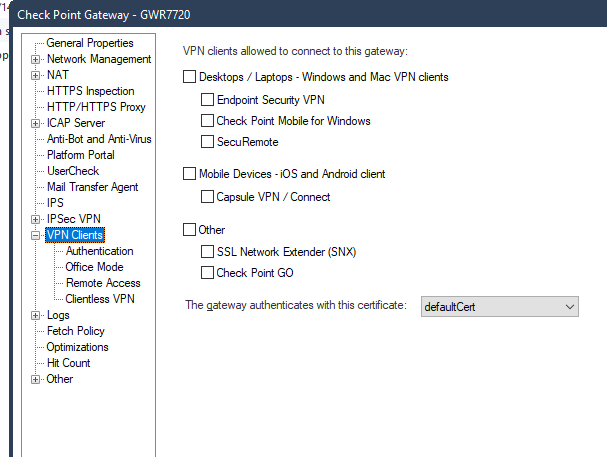Expand the ICAP Server tree node
Image resolution: width=607 pixels, height=457 pixels.
tap(35, 123)
